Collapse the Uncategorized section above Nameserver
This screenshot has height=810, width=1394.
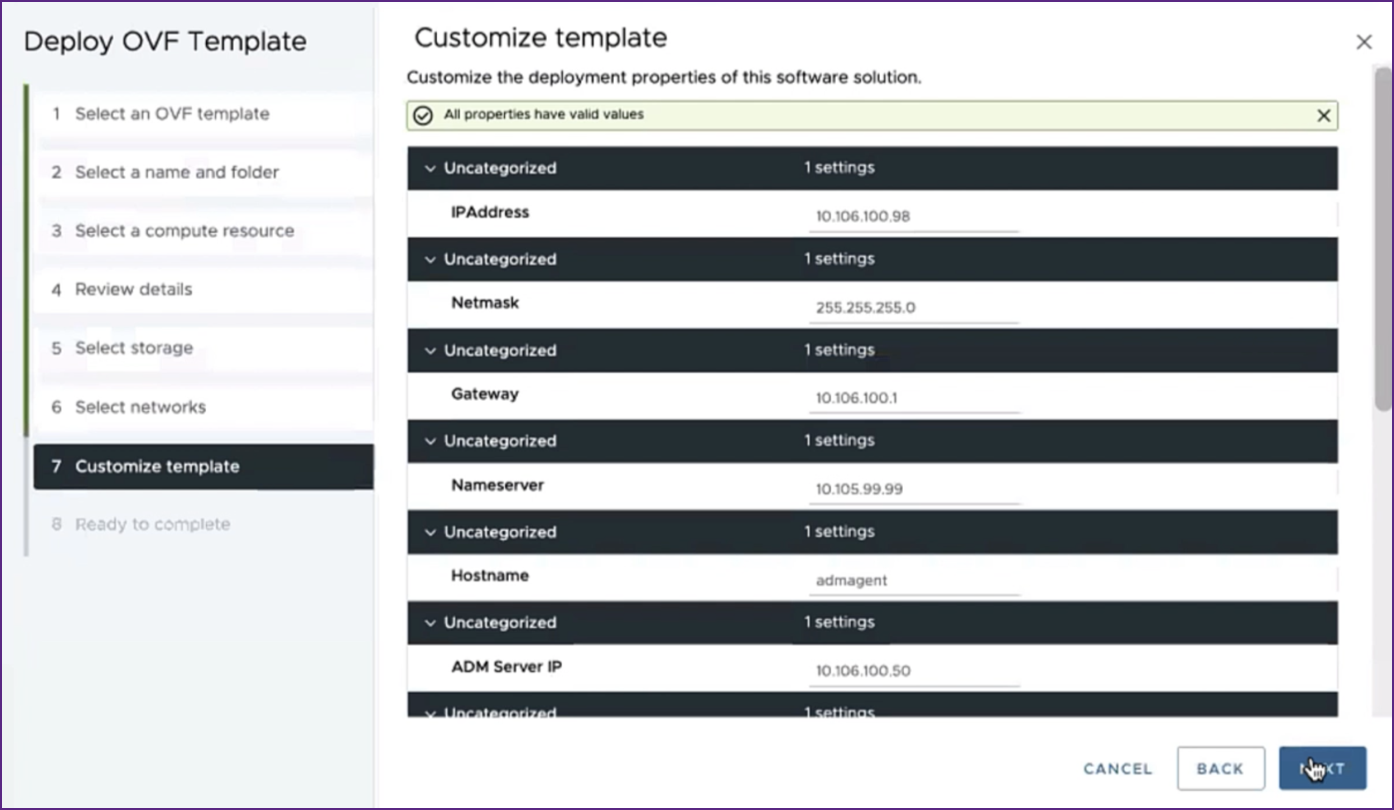(x=431, y=441)
